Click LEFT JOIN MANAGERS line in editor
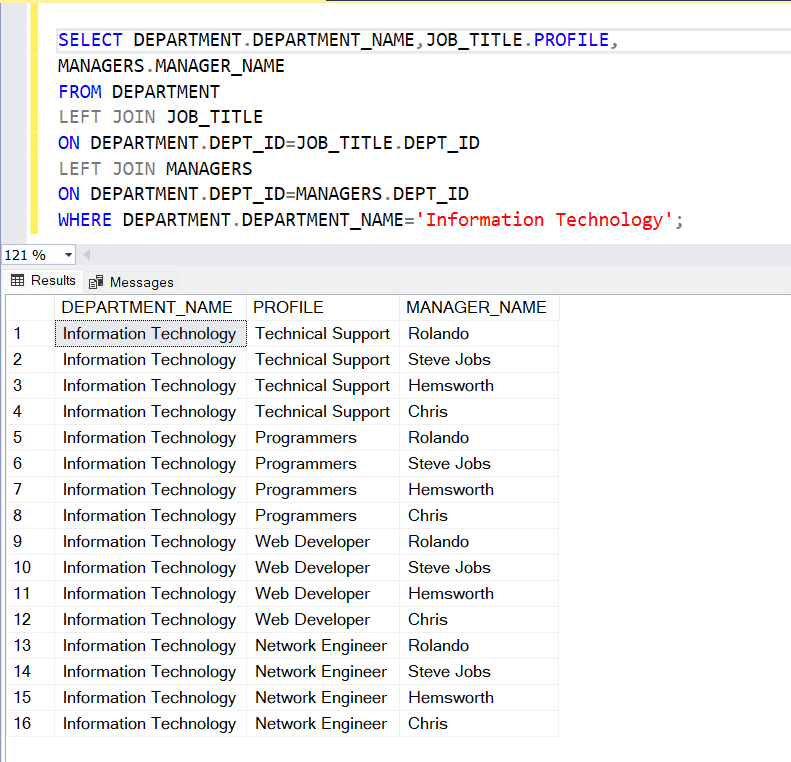The image size is (791, 762). pos(155,168)
